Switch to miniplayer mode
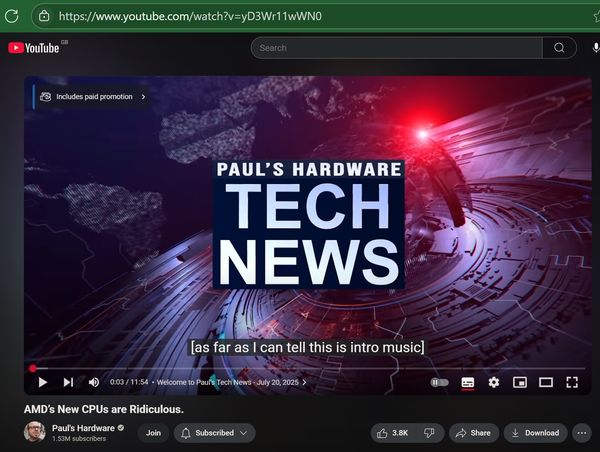This screenshot has width=600, height=452. pyautogui.click(x=520, y=382)
